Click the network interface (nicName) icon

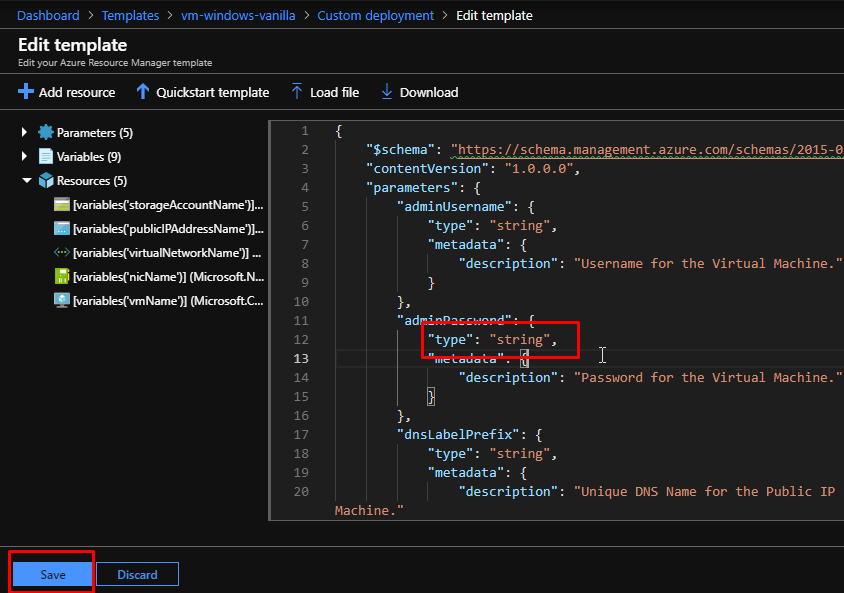coord(62,276)
